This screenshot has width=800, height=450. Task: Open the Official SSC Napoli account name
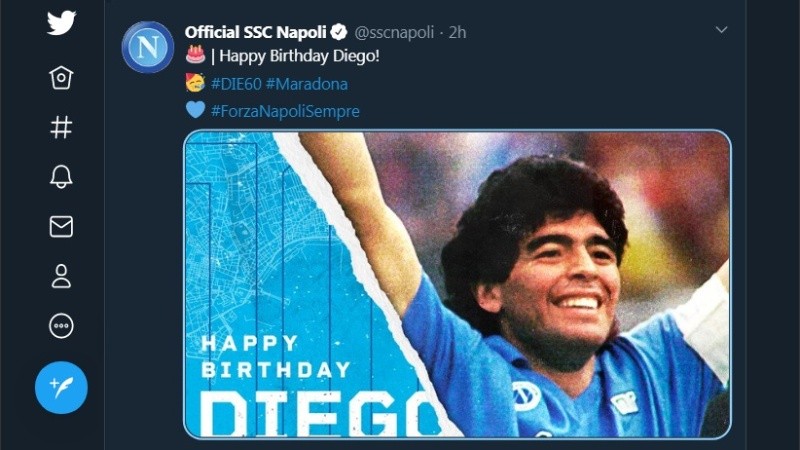256,32
